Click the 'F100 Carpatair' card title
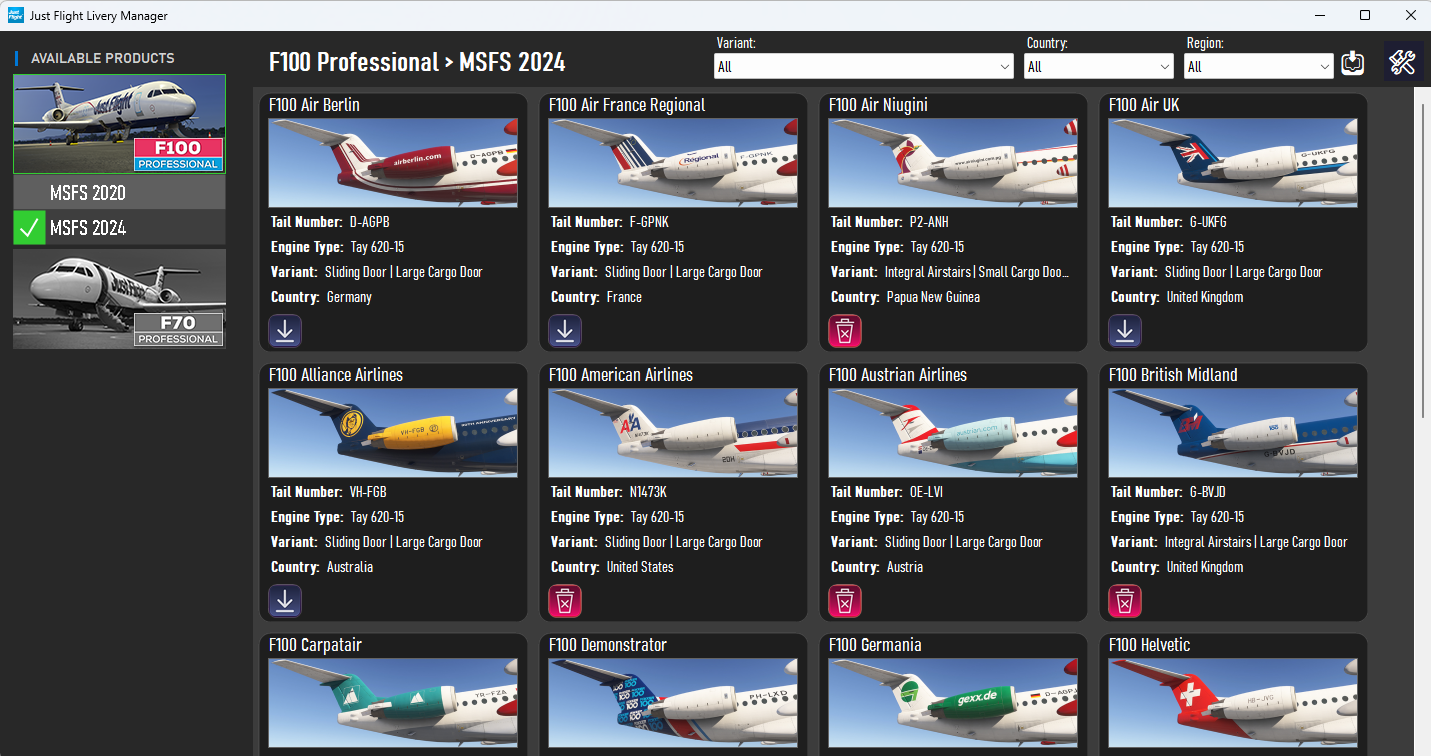1431x756 pixels. (x=315, y=645)
